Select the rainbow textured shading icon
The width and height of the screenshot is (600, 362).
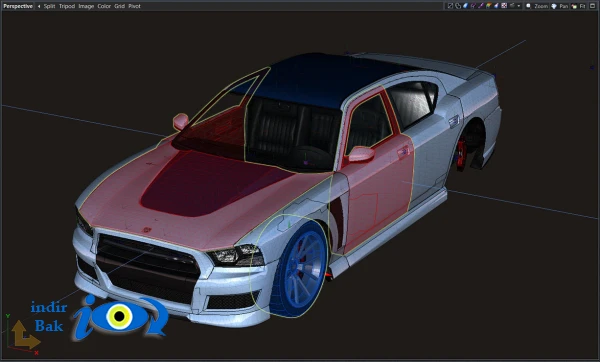(x=489, y=6)
